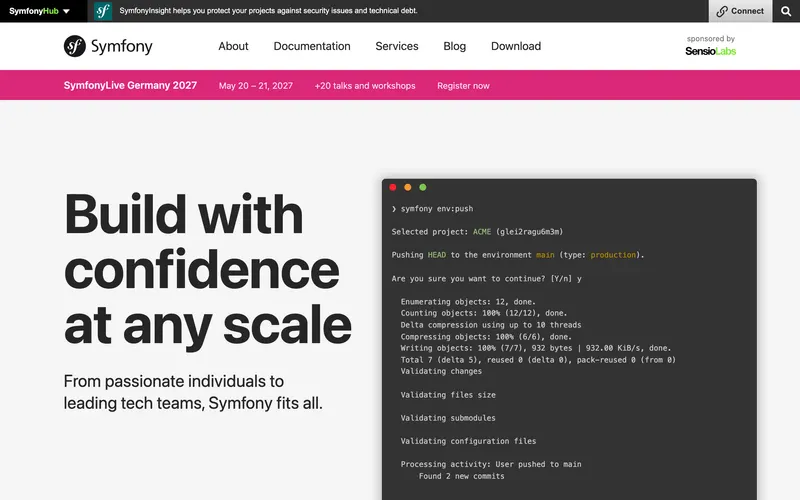The width and height of the screenshot is (800, 500).
Task: Click the May 20 – 21, 2027 date
Action: 256,86
